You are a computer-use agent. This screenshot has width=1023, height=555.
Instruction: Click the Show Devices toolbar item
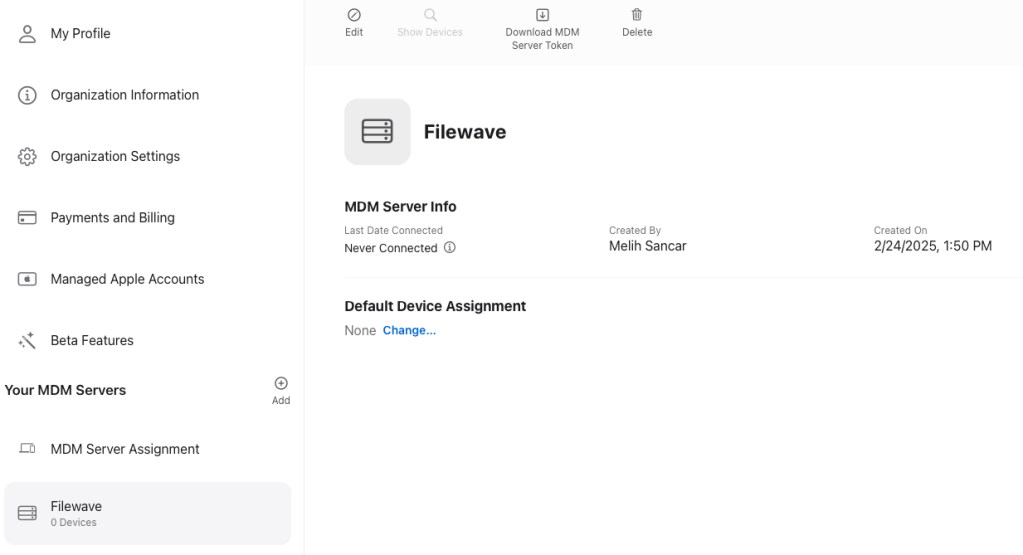click(x=430, y=23)
